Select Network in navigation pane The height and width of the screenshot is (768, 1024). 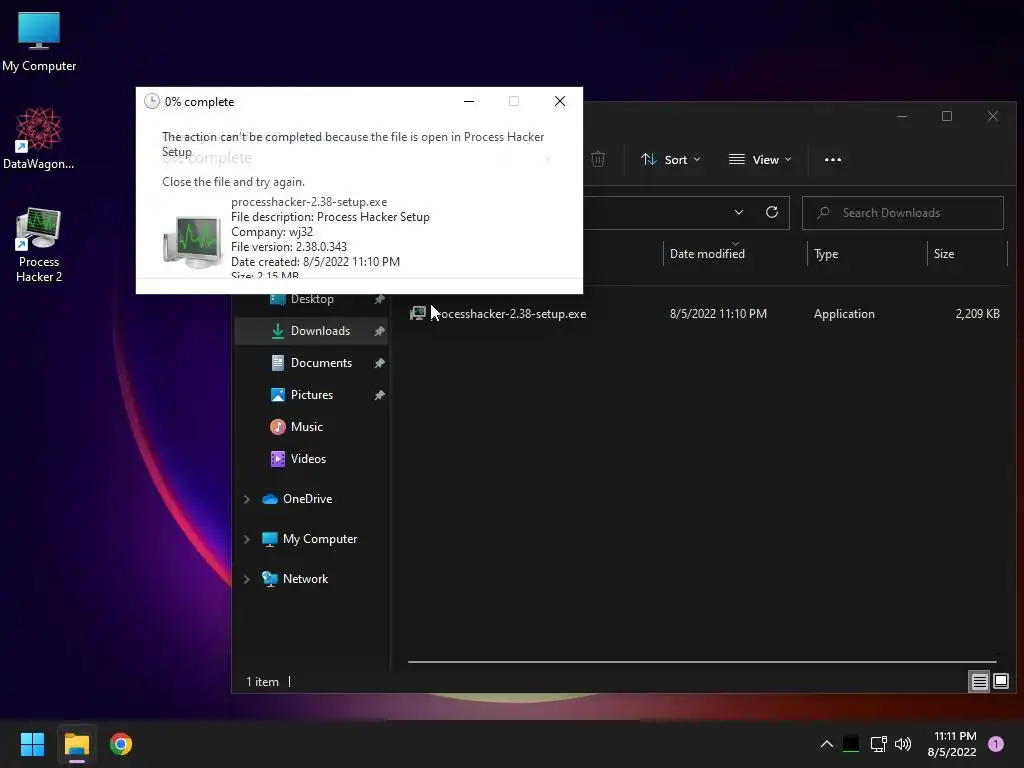pos(305,579)
